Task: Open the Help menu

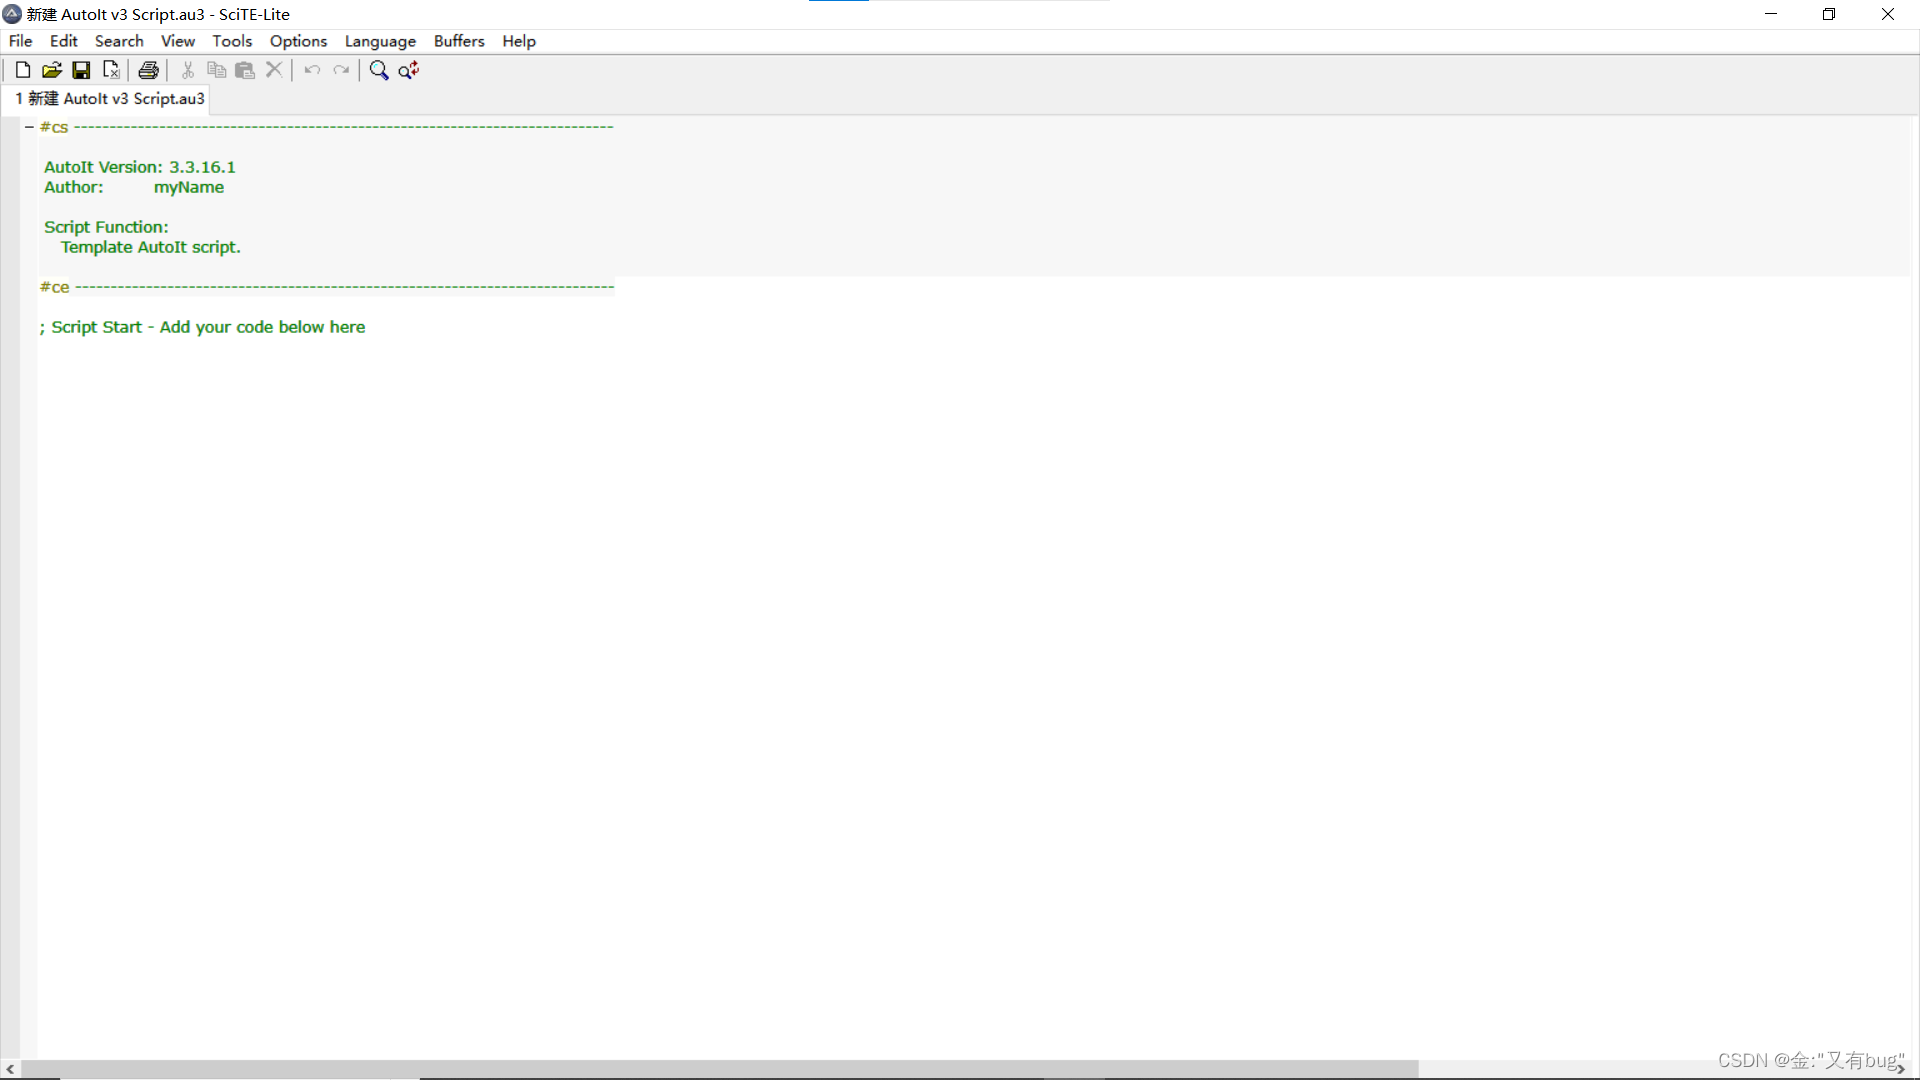Action: [518, 41]
